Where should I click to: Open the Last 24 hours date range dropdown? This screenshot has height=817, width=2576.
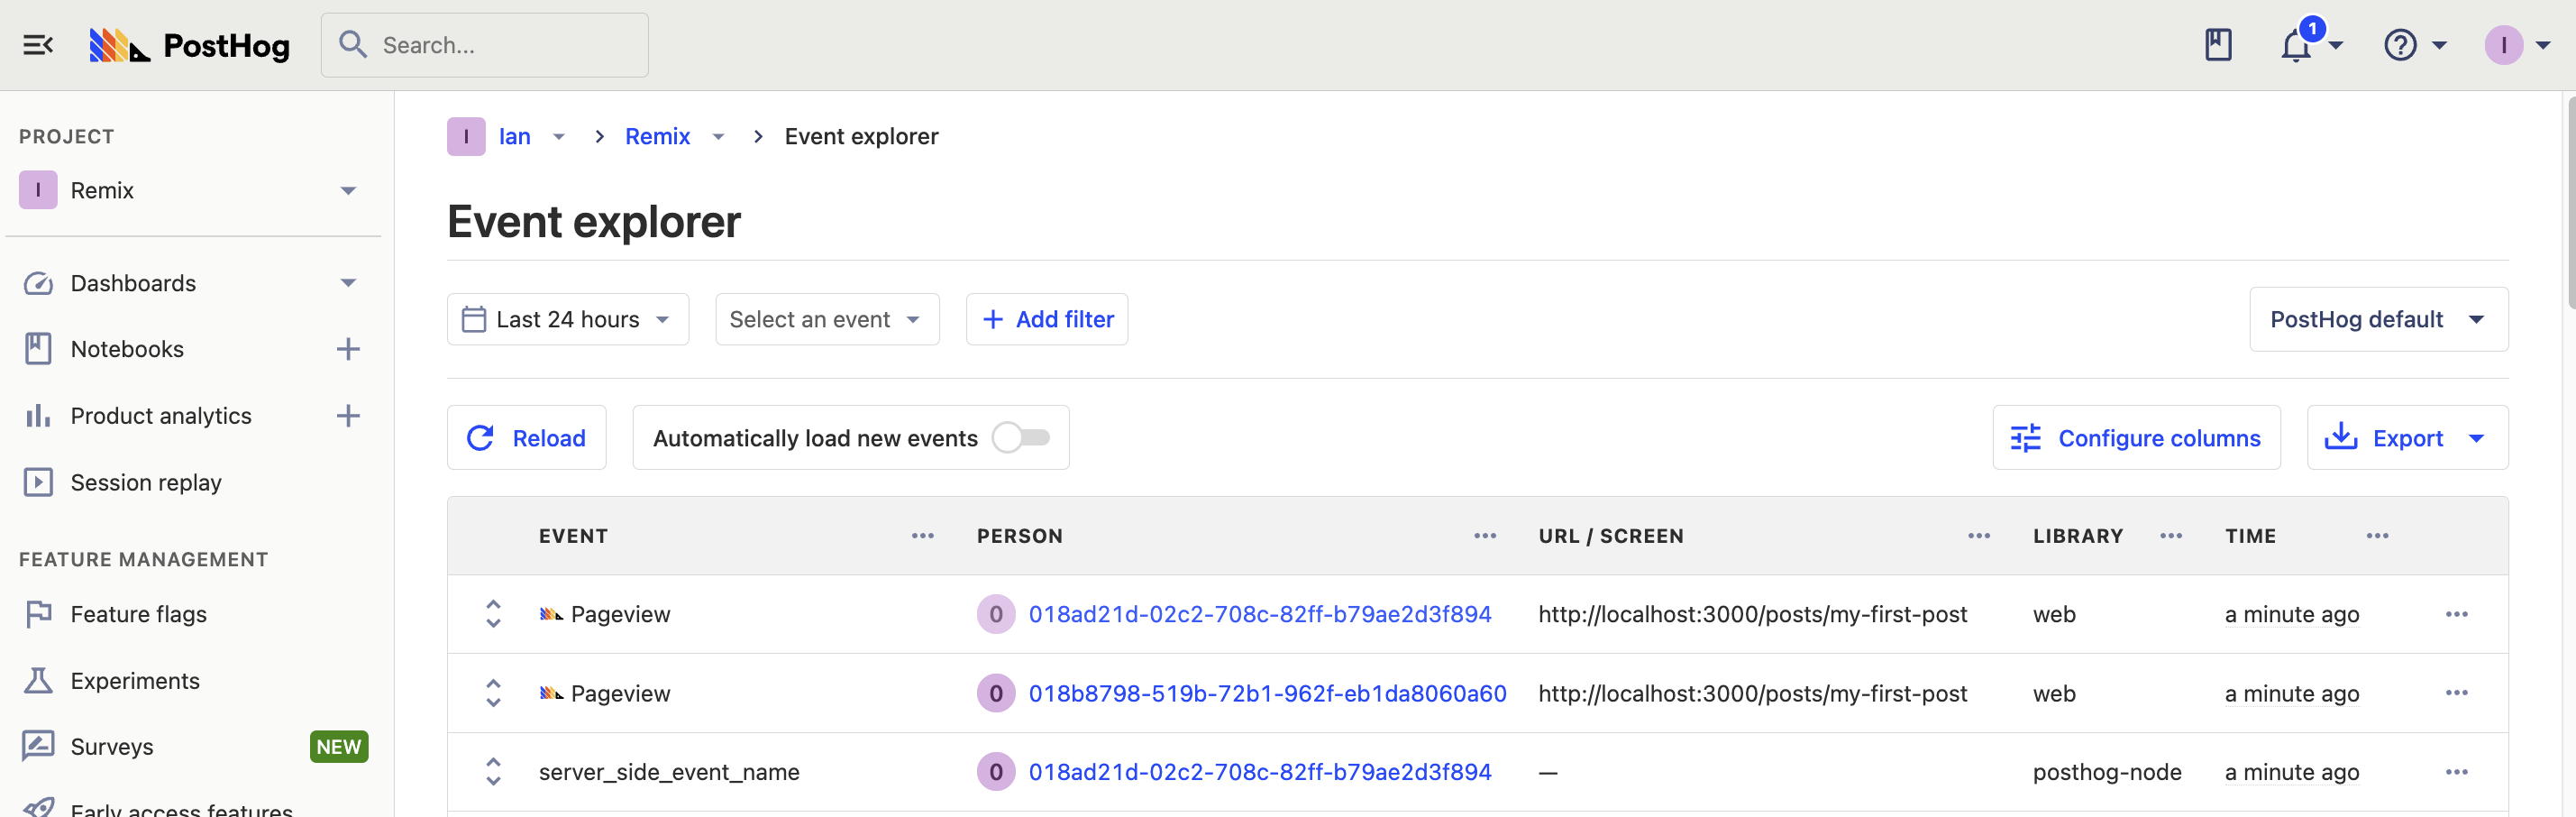[568, 320]
